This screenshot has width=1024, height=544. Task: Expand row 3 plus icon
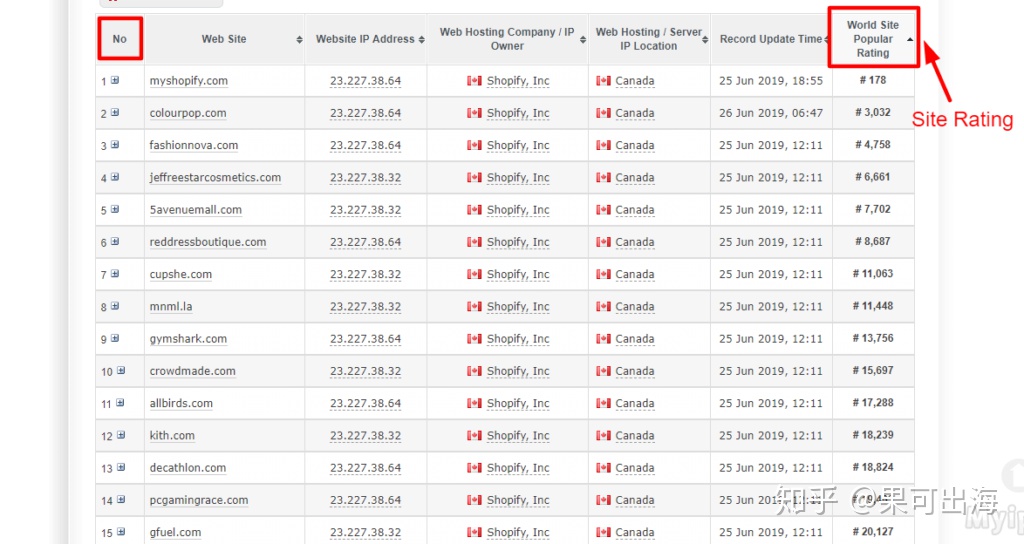tap(115, 144)
